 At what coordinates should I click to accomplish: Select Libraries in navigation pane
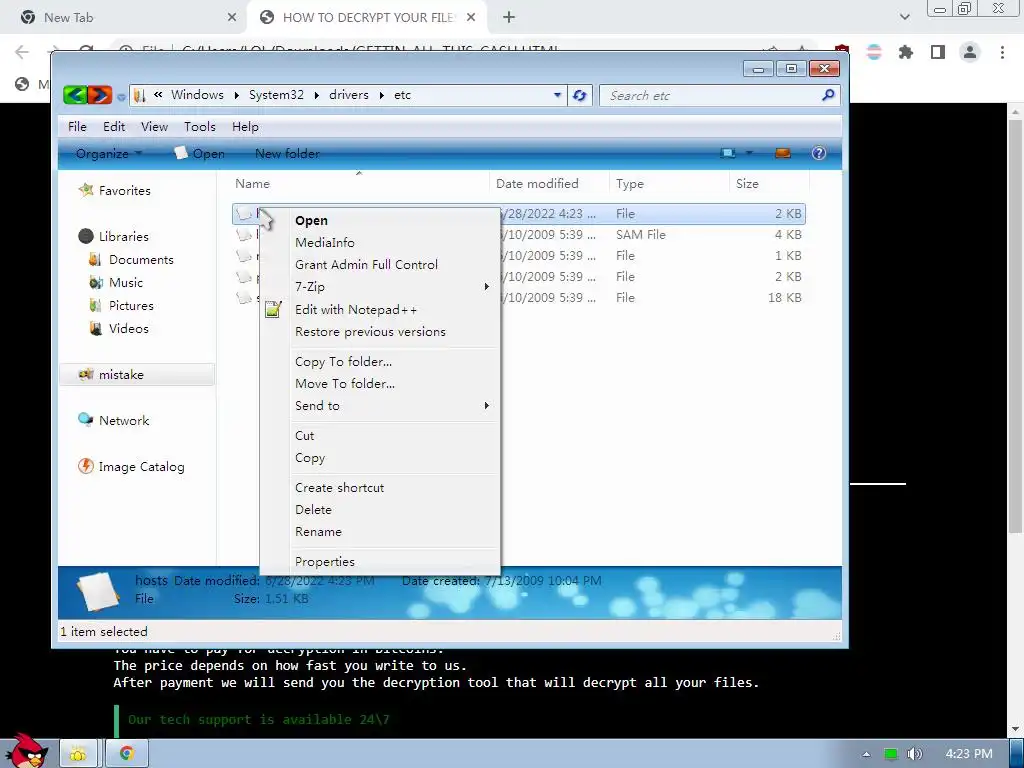click(x=114, y=236)
